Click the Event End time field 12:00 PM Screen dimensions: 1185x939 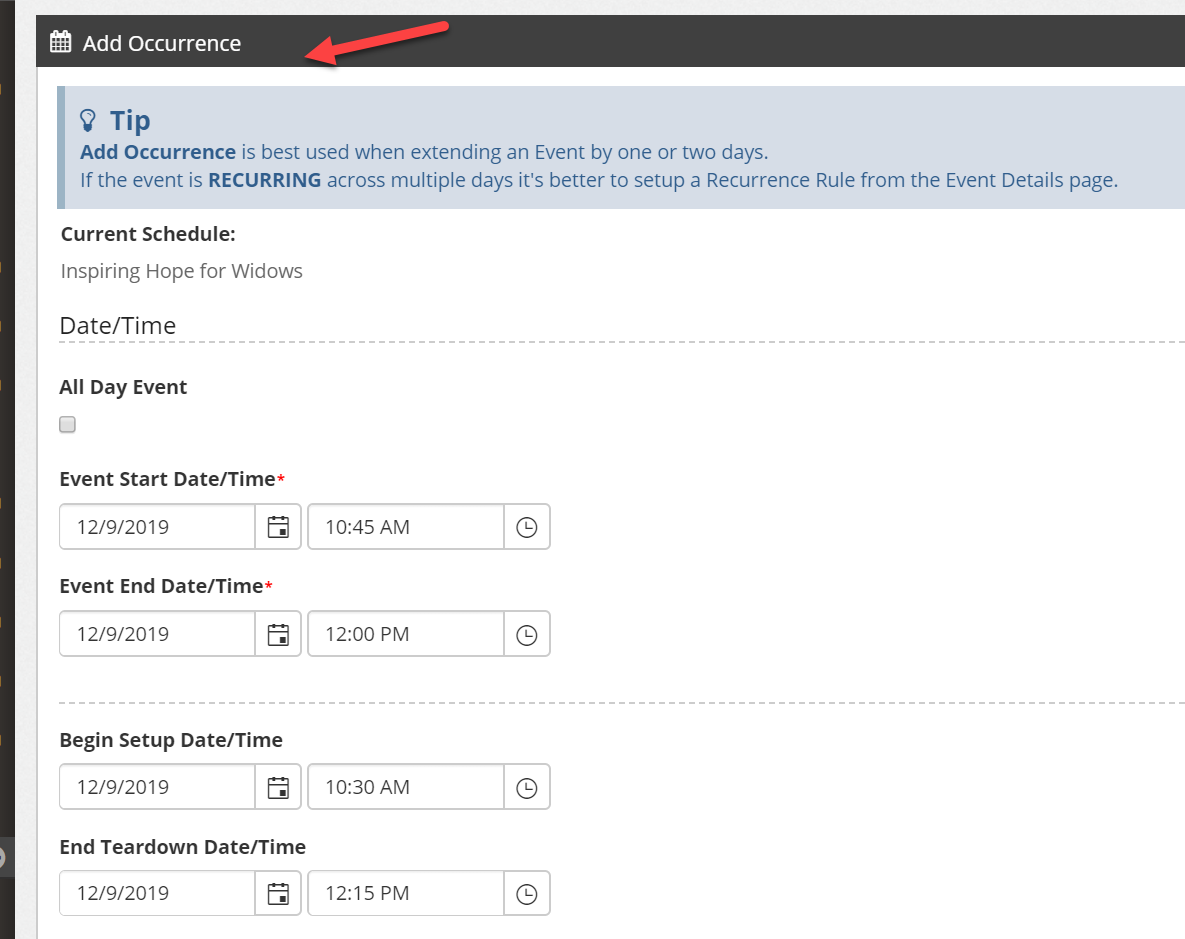click(406, 634)
